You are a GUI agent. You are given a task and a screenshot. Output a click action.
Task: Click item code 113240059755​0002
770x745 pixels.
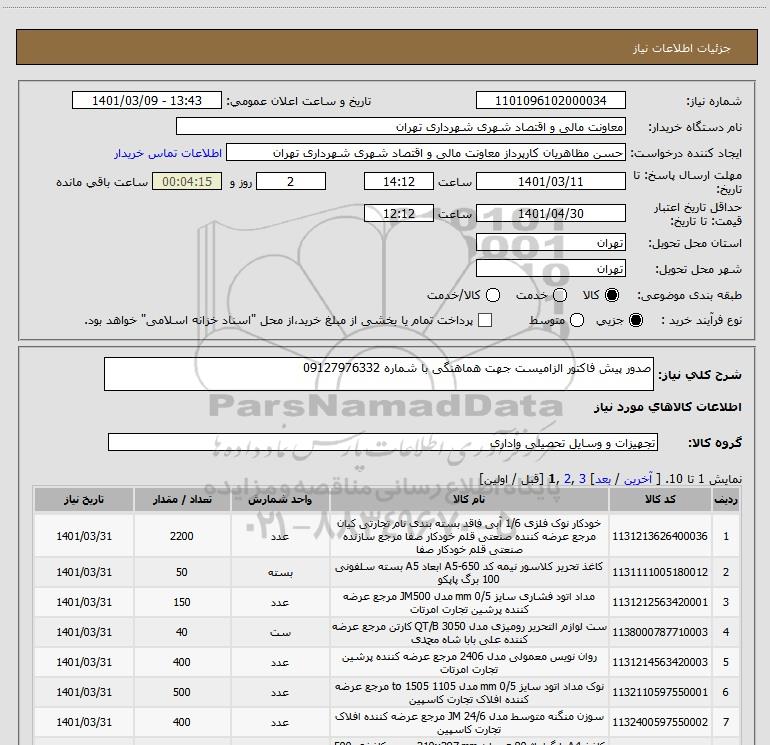click(x=660, y=722)
